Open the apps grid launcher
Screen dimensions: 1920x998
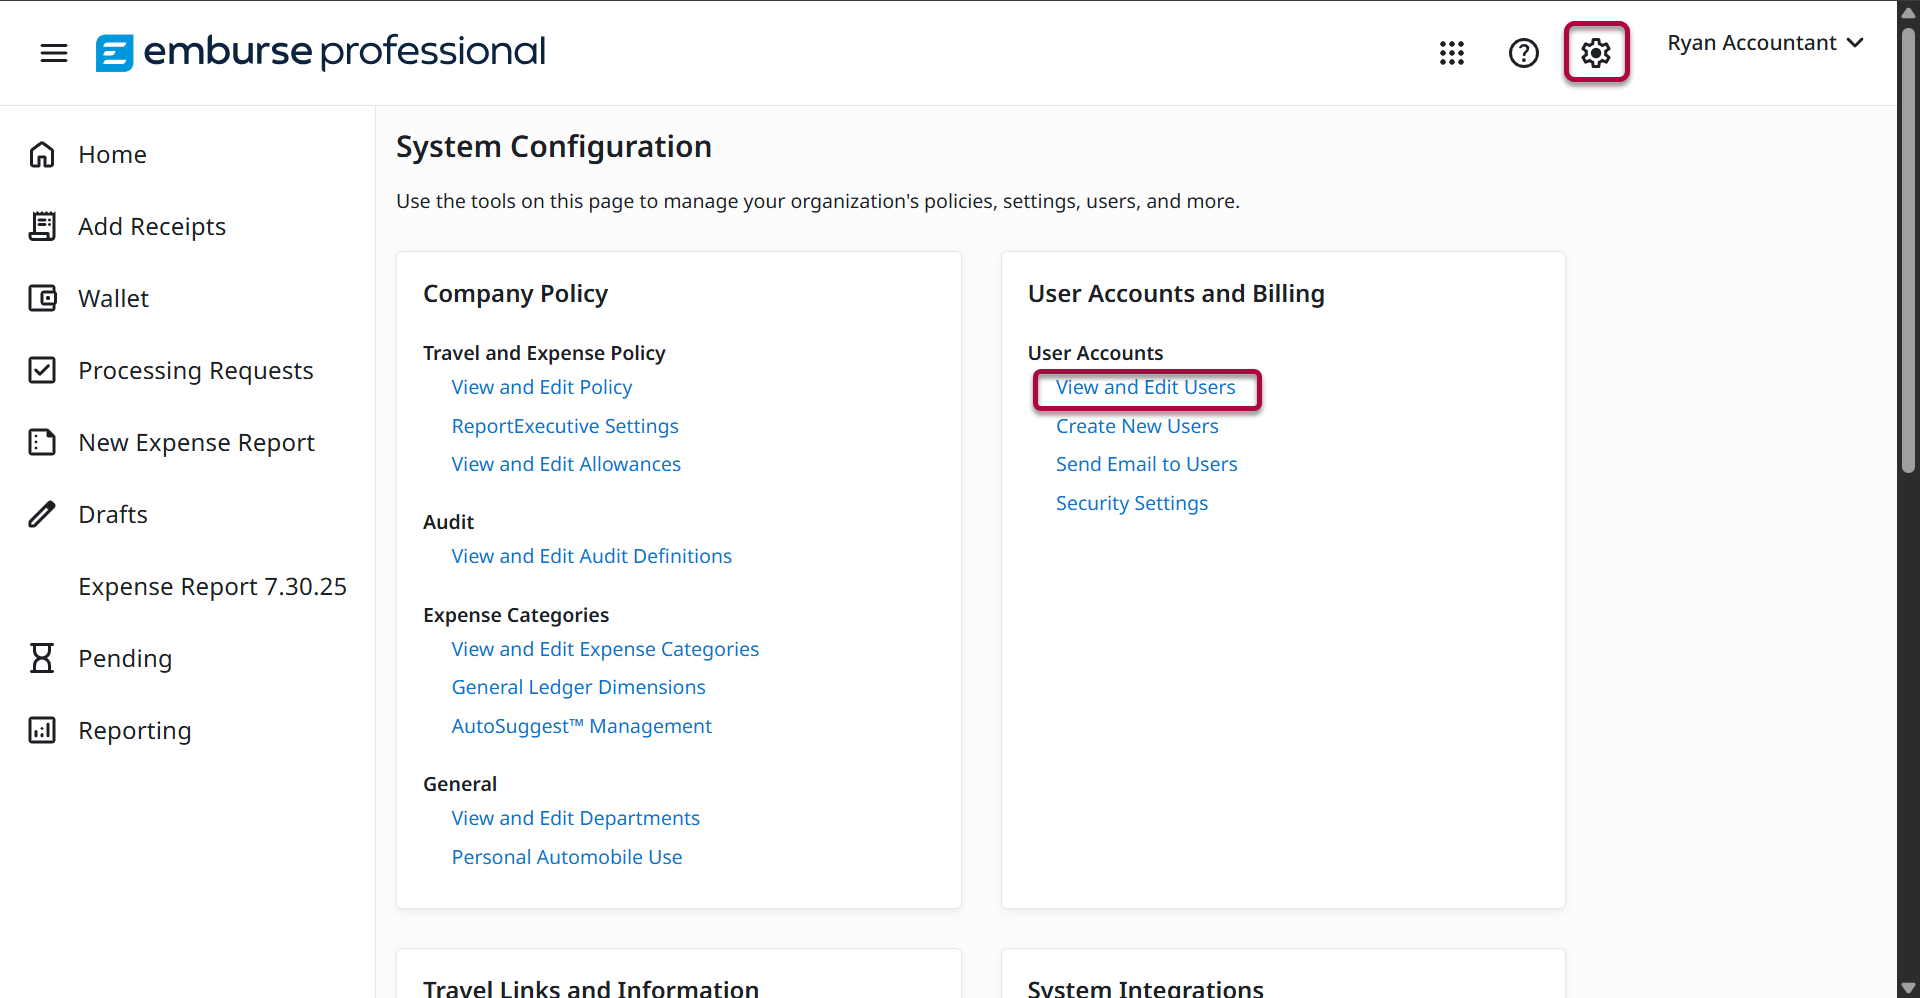tap(1451, 53)
